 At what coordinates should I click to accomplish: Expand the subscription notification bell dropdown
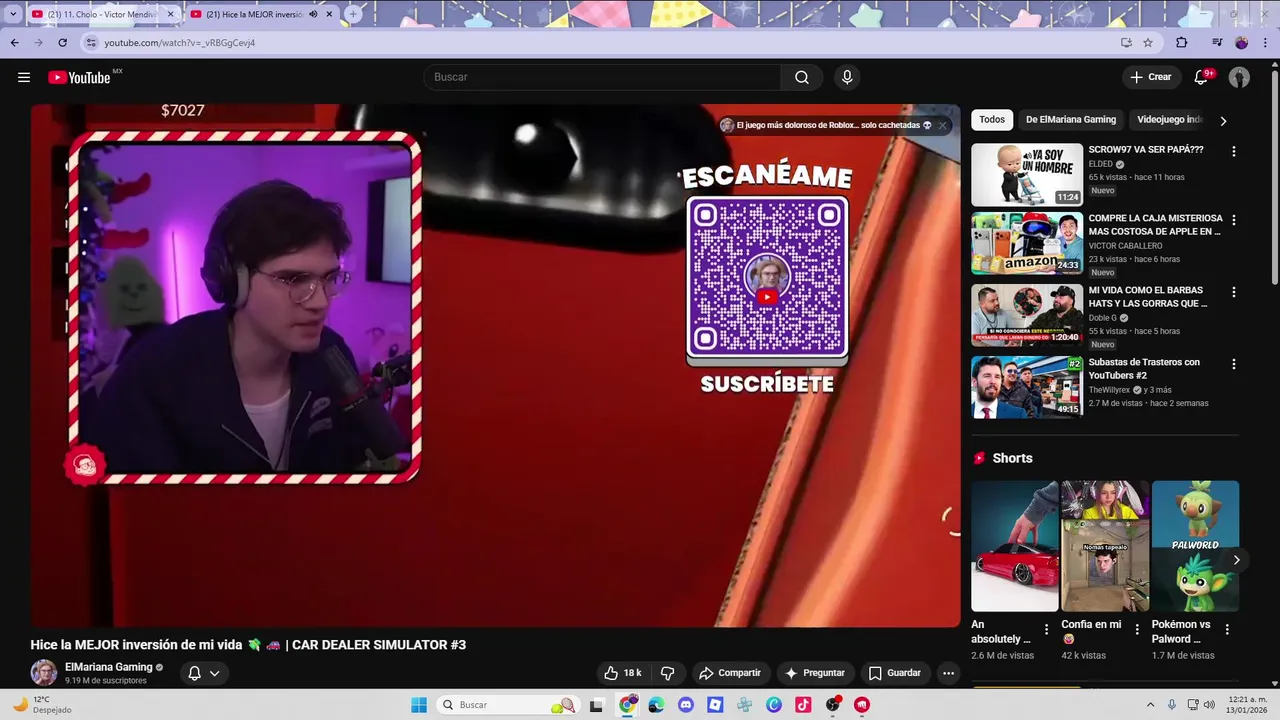click(x=204, y=673)
